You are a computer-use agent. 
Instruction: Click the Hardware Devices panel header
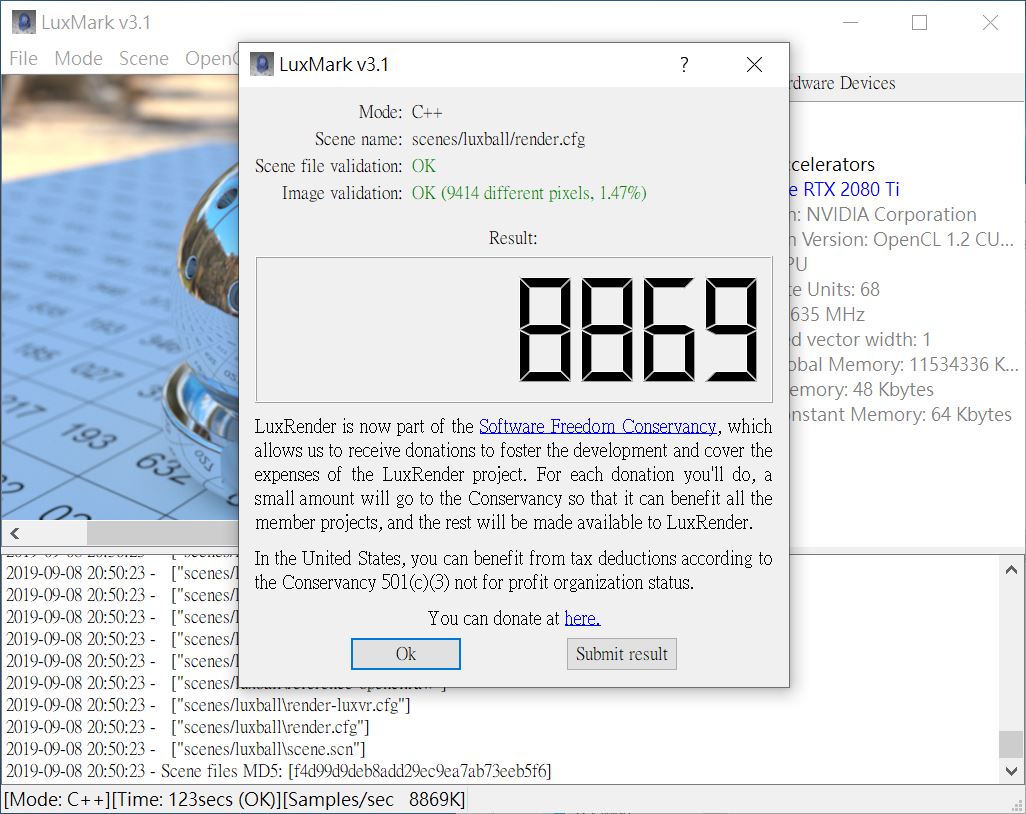907,84
